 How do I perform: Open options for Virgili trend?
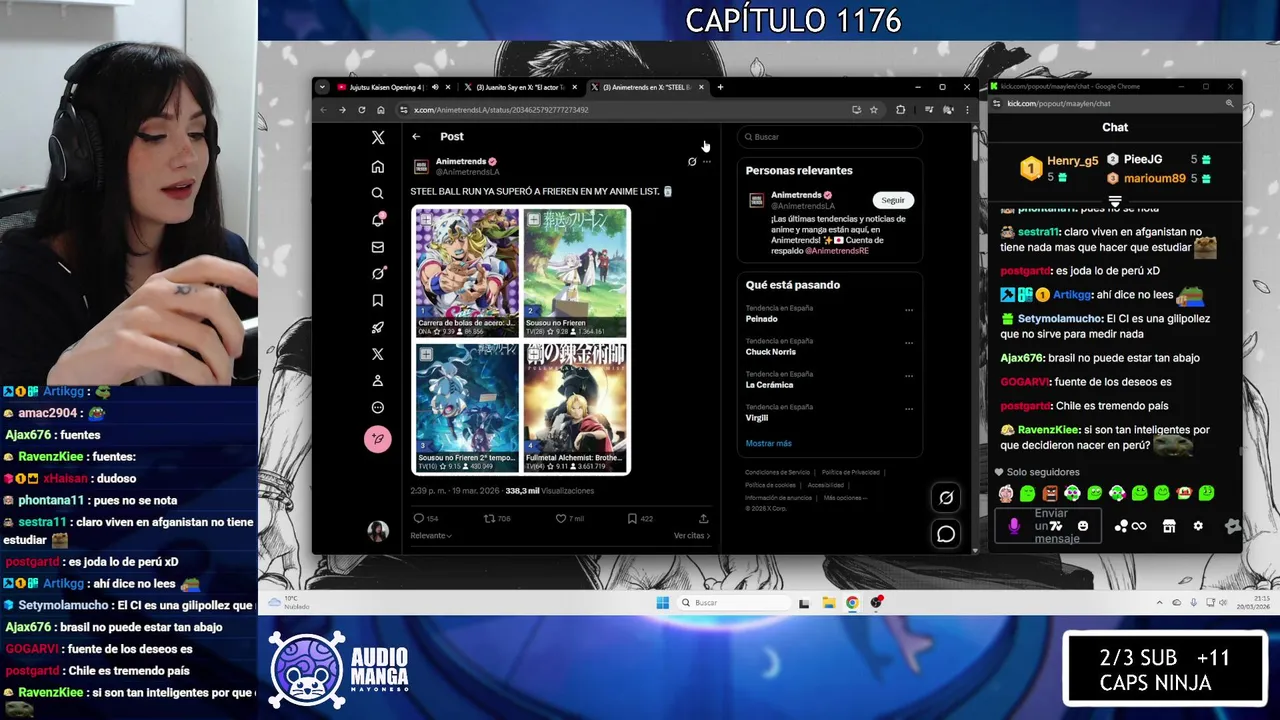(909, 409)
